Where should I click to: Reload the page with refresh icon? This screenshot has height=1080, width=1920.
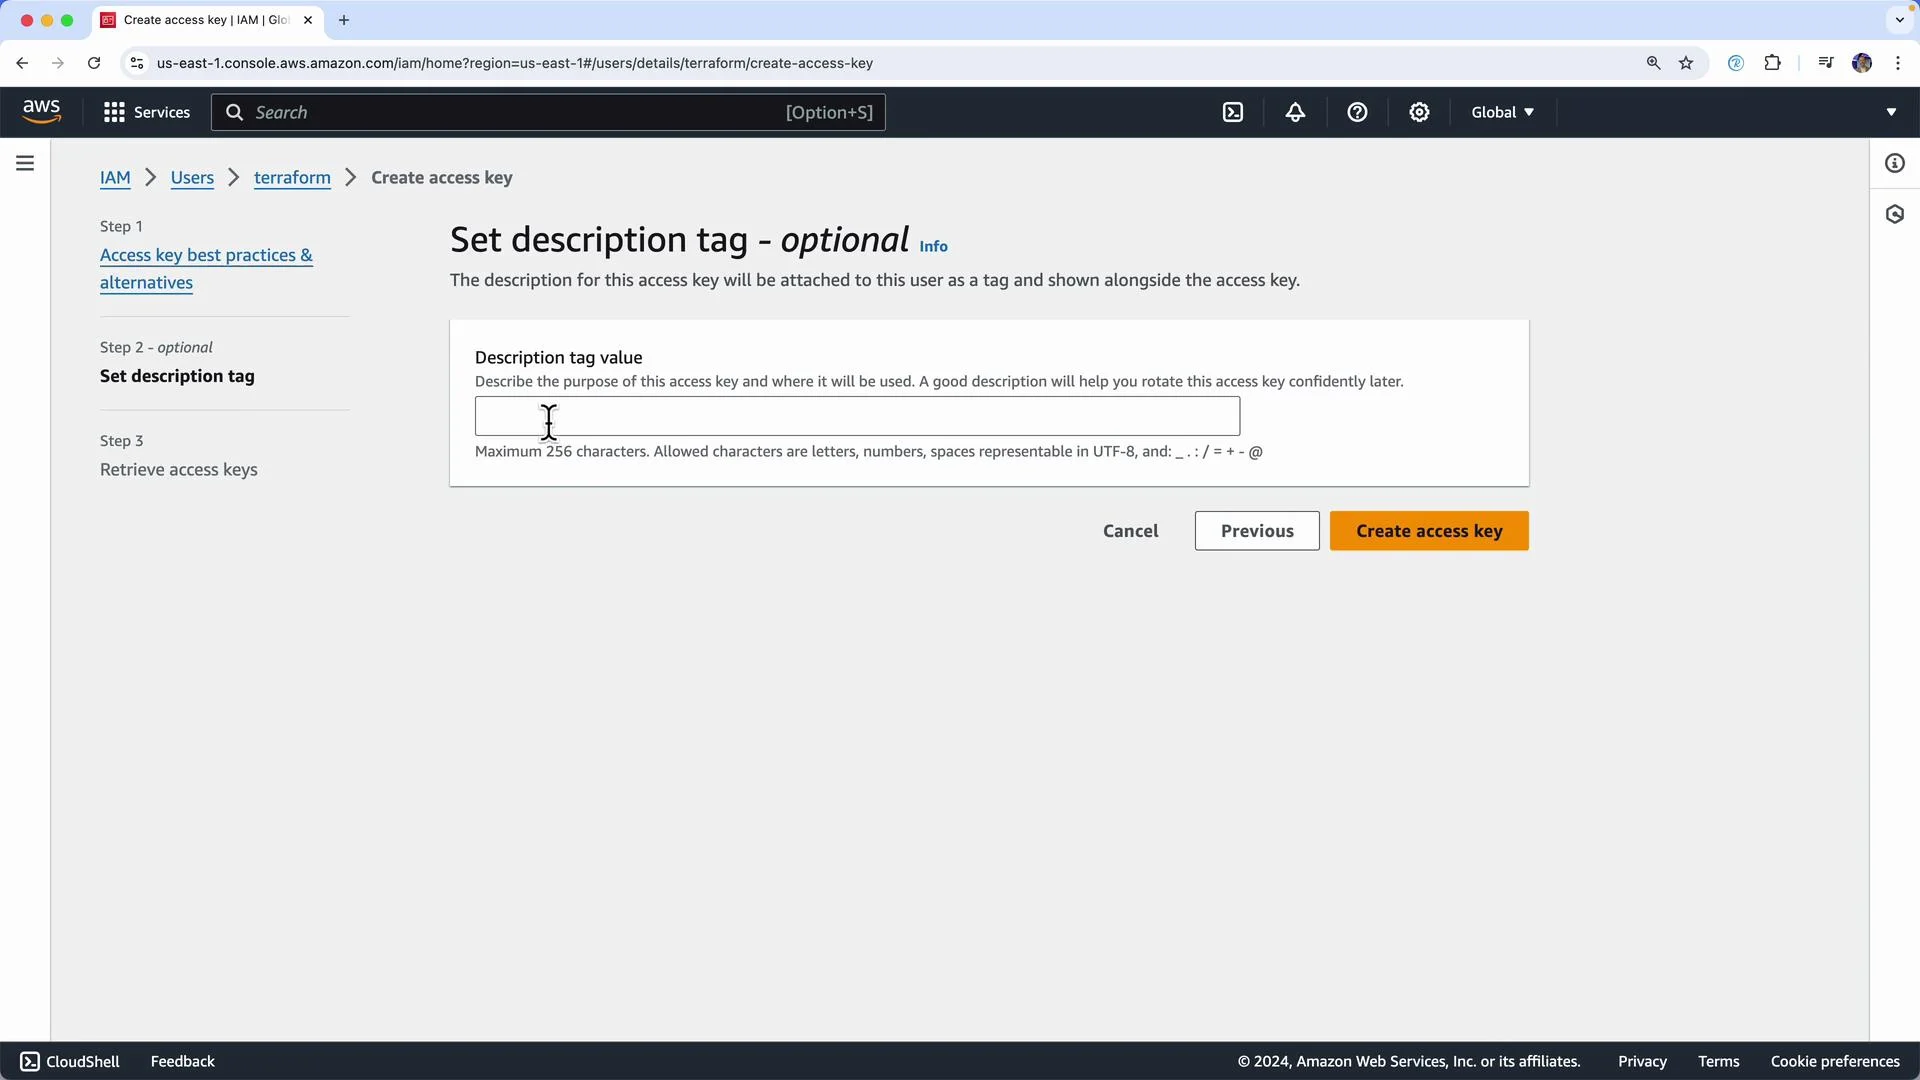(94, 63)
